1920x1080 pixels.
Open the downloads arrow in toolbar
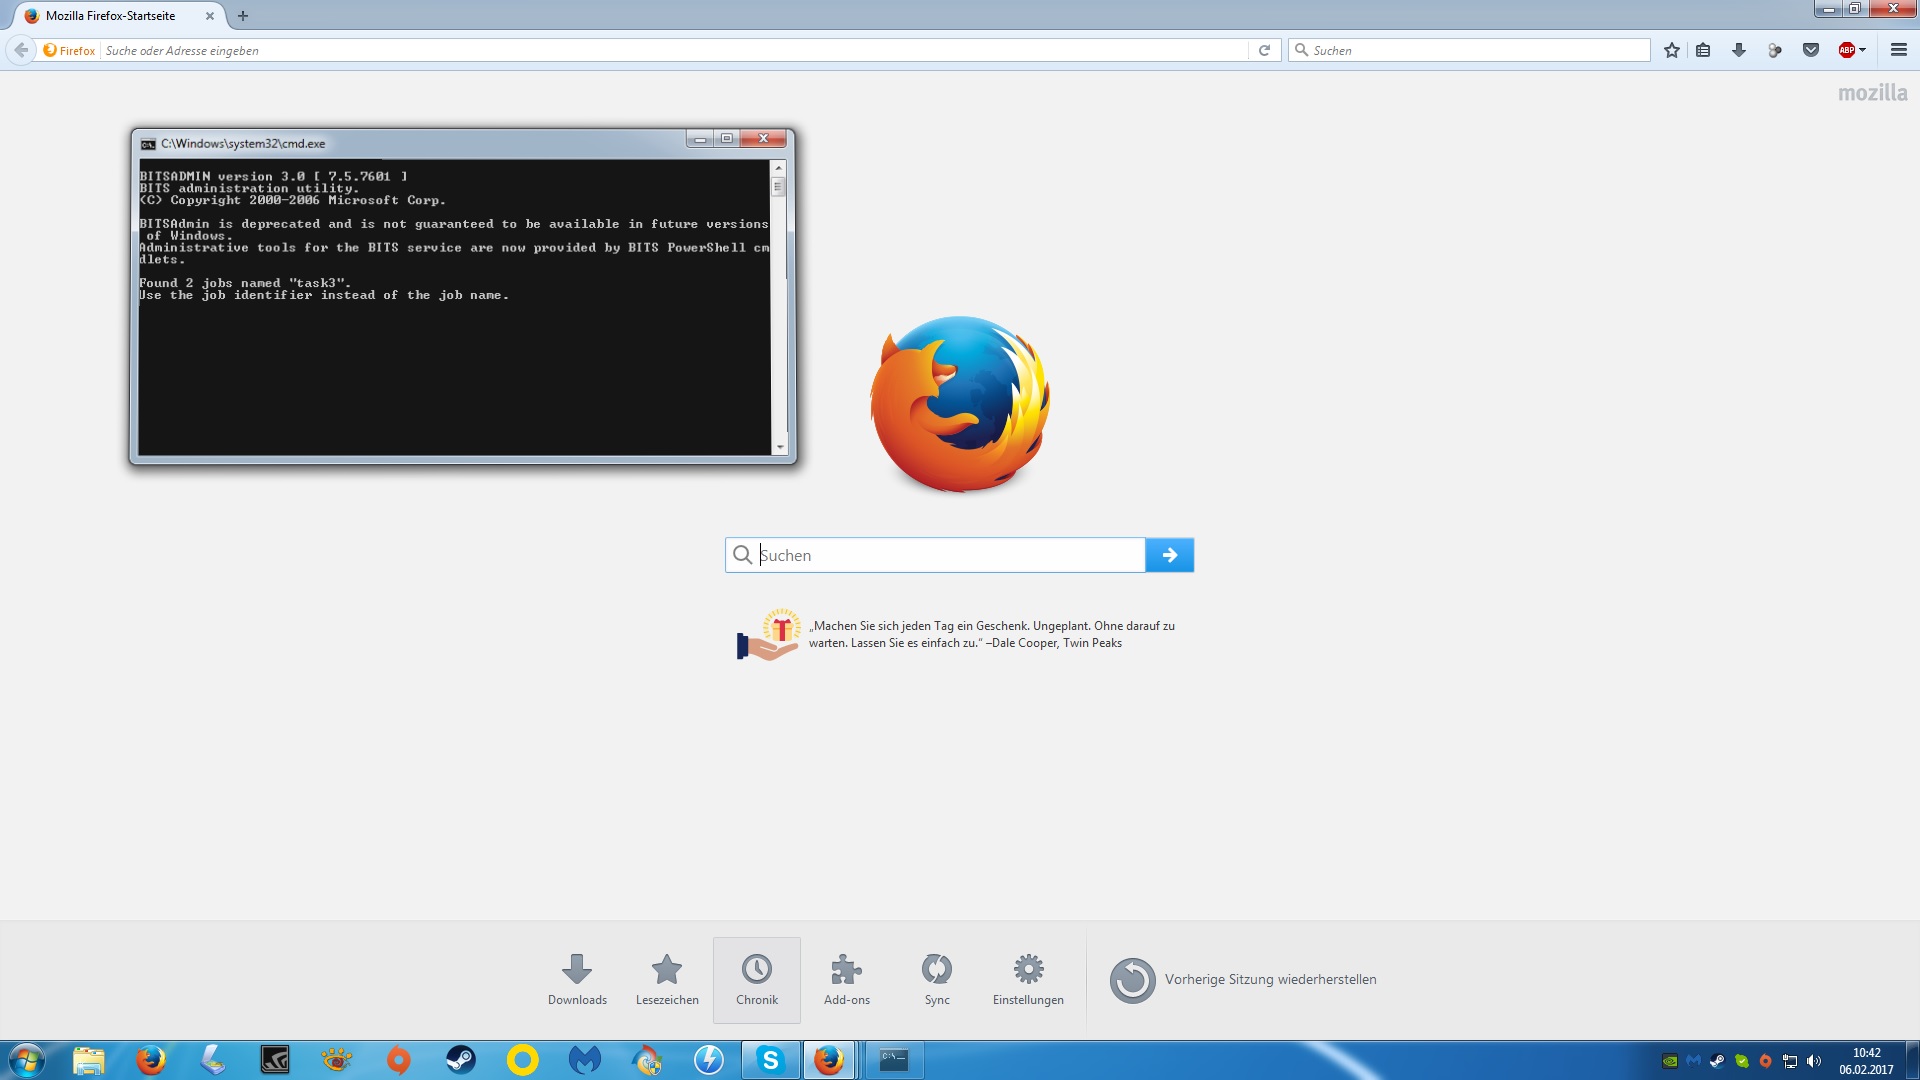[1739, 50]
